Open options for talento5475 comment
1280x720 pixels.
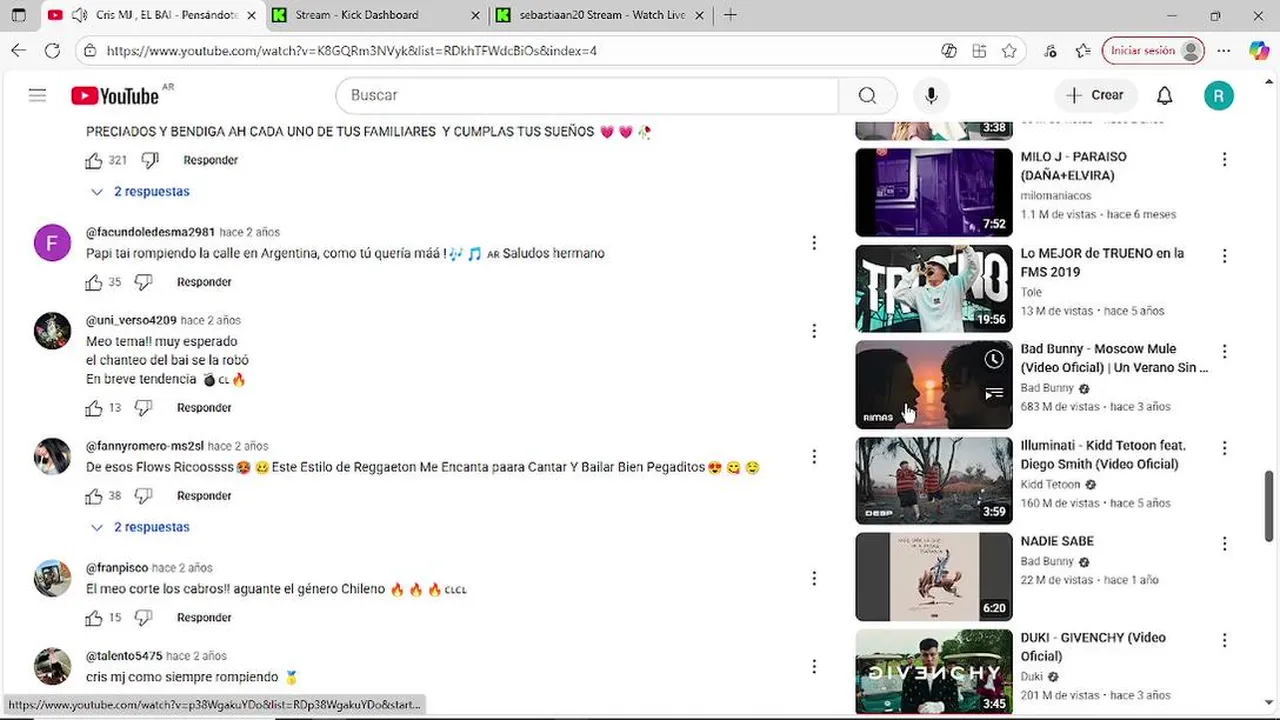coord(814,667)
